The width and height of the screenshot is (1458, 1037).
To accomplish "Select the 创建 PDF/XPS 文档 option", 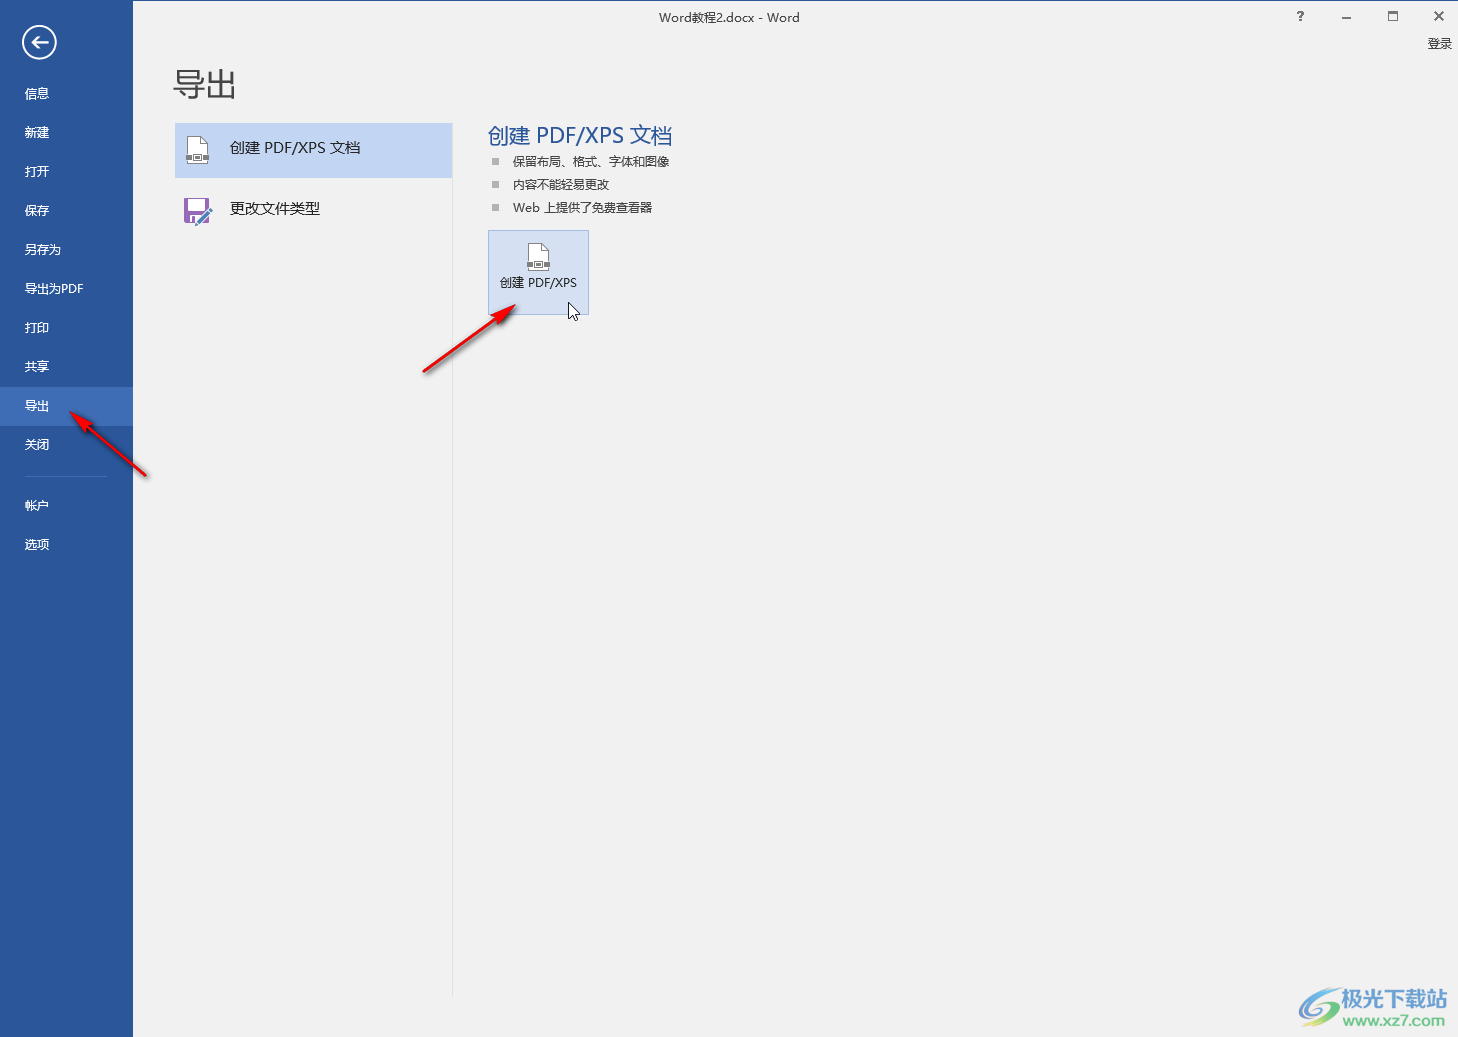I will (x=313, y=150).
